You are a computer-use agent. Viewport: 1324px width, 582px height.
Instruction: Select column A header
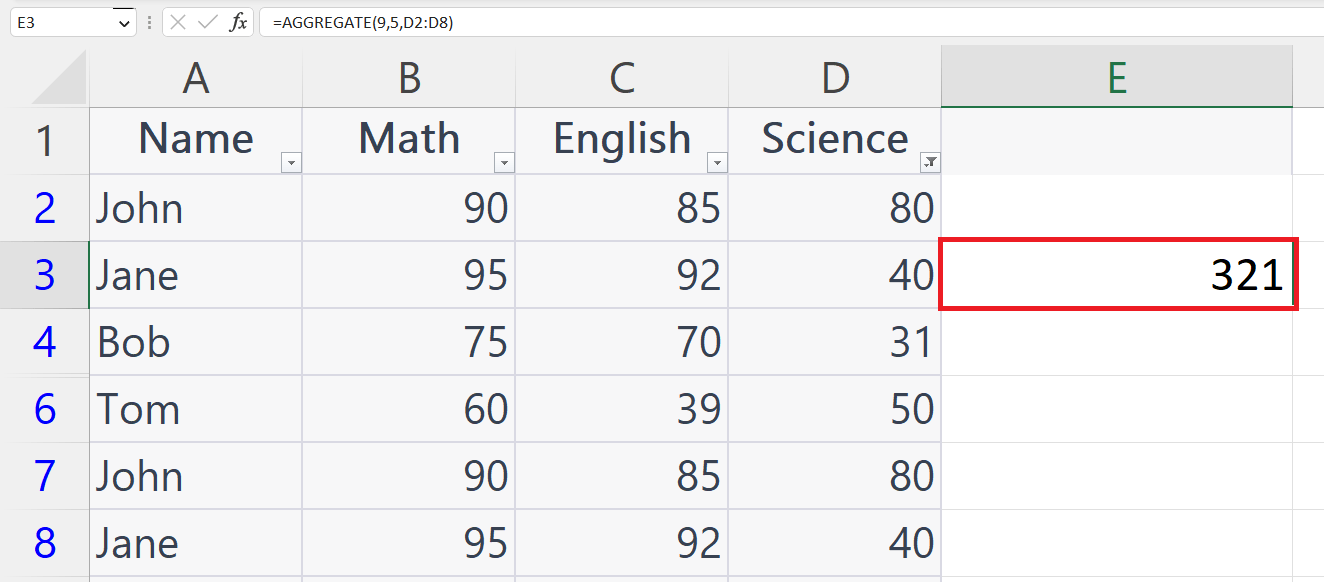click(195, 75)
